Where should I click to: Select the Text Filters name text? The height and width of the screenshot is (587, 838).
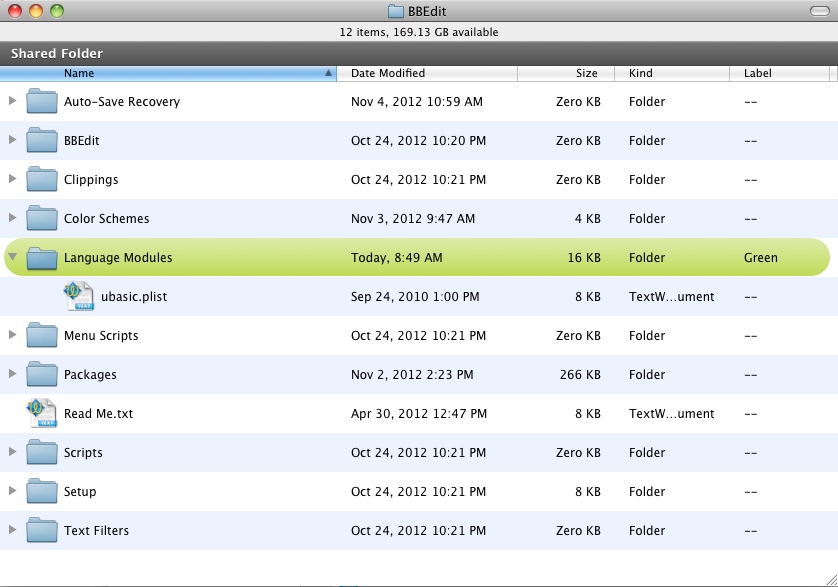(96, 531)
